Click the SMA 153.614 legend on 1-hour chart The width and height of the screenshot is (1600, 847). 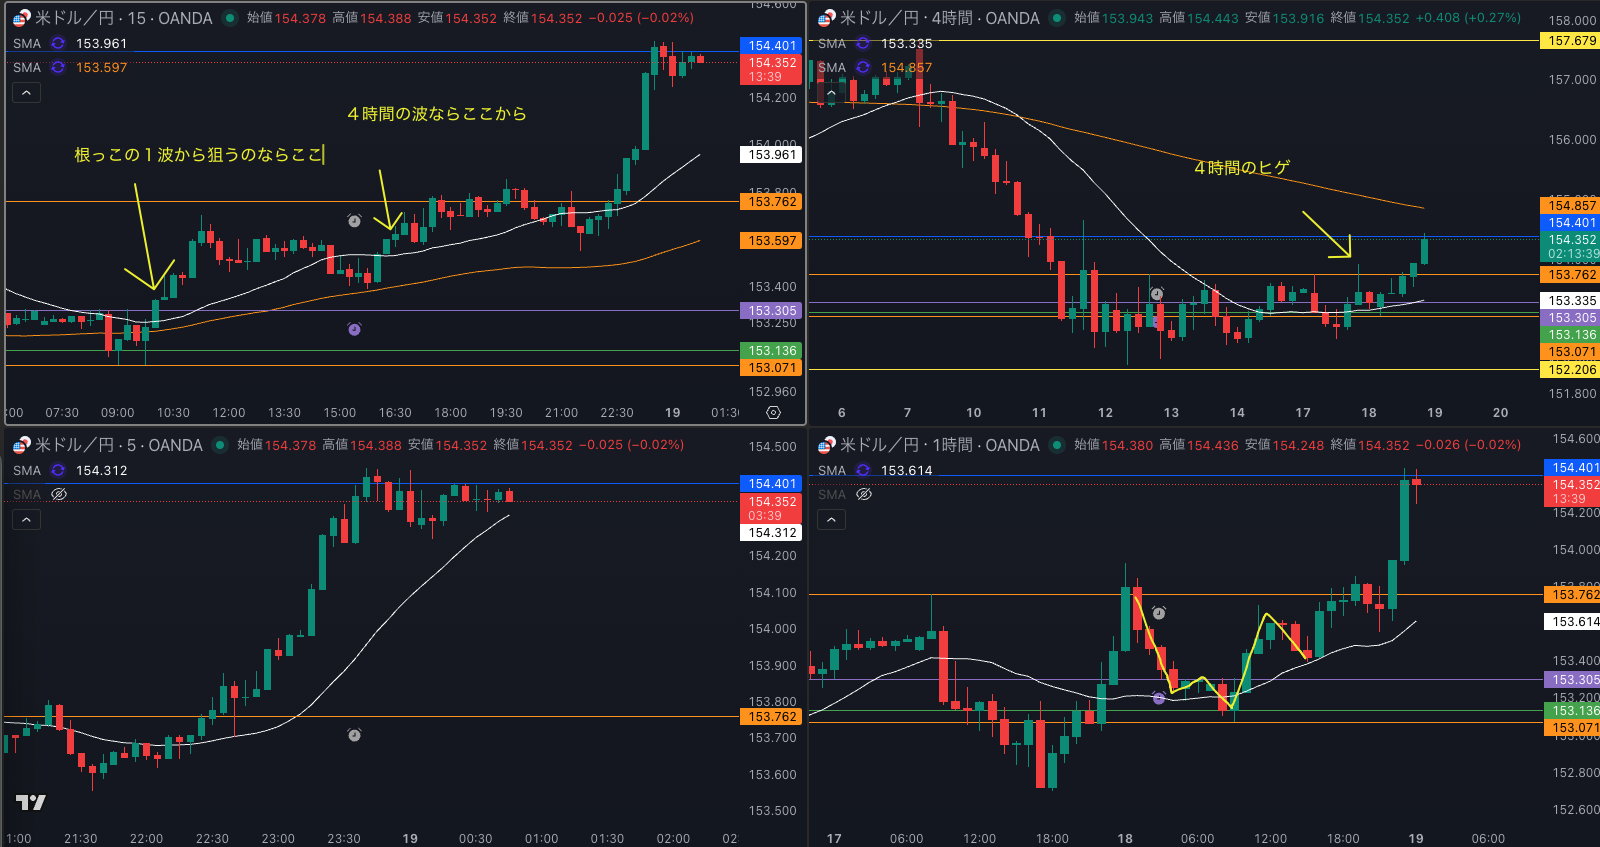point(905,470)
